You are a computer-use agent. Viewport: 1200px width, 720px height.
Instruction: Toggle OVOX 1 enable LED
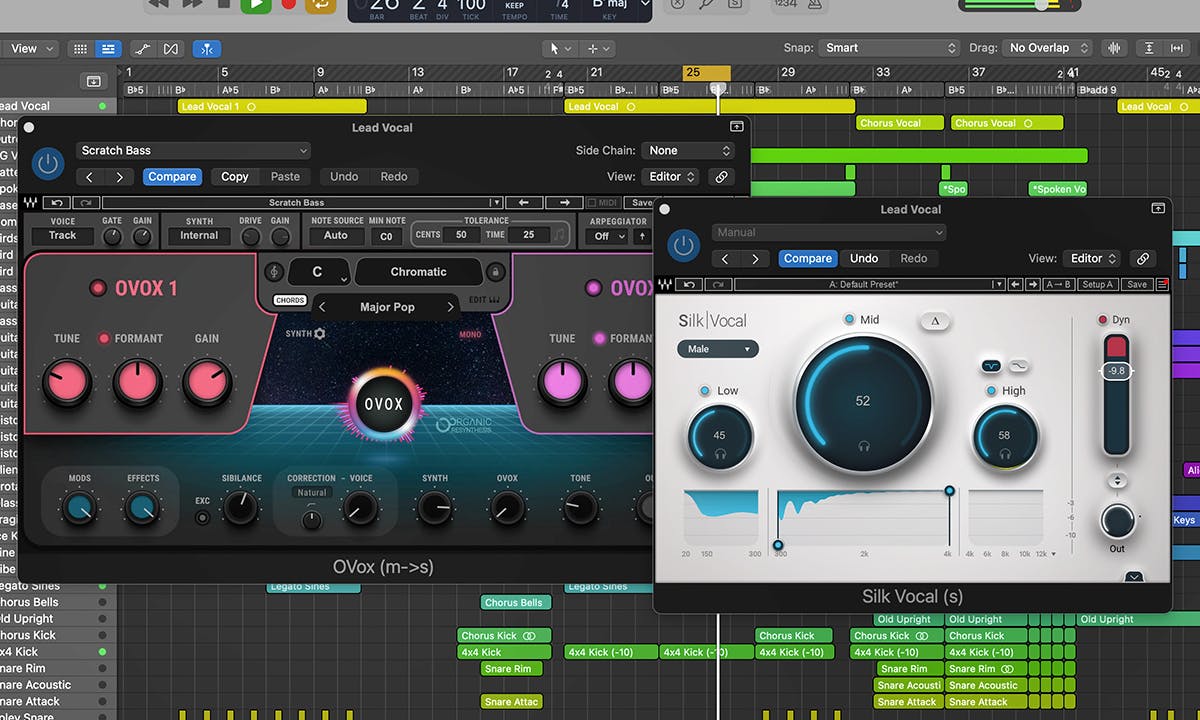pos(98,288)
